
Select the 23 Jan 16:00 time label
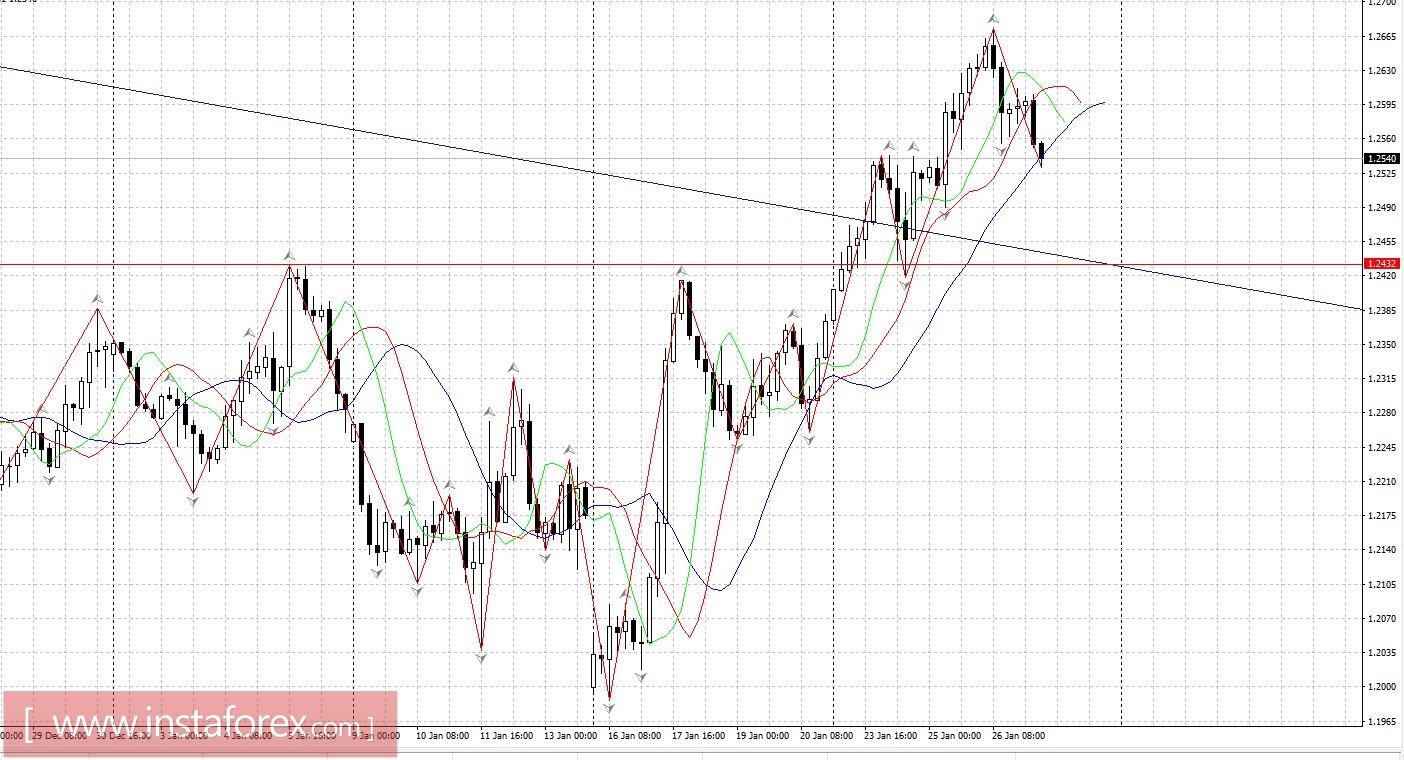click(x=891, y=736)
